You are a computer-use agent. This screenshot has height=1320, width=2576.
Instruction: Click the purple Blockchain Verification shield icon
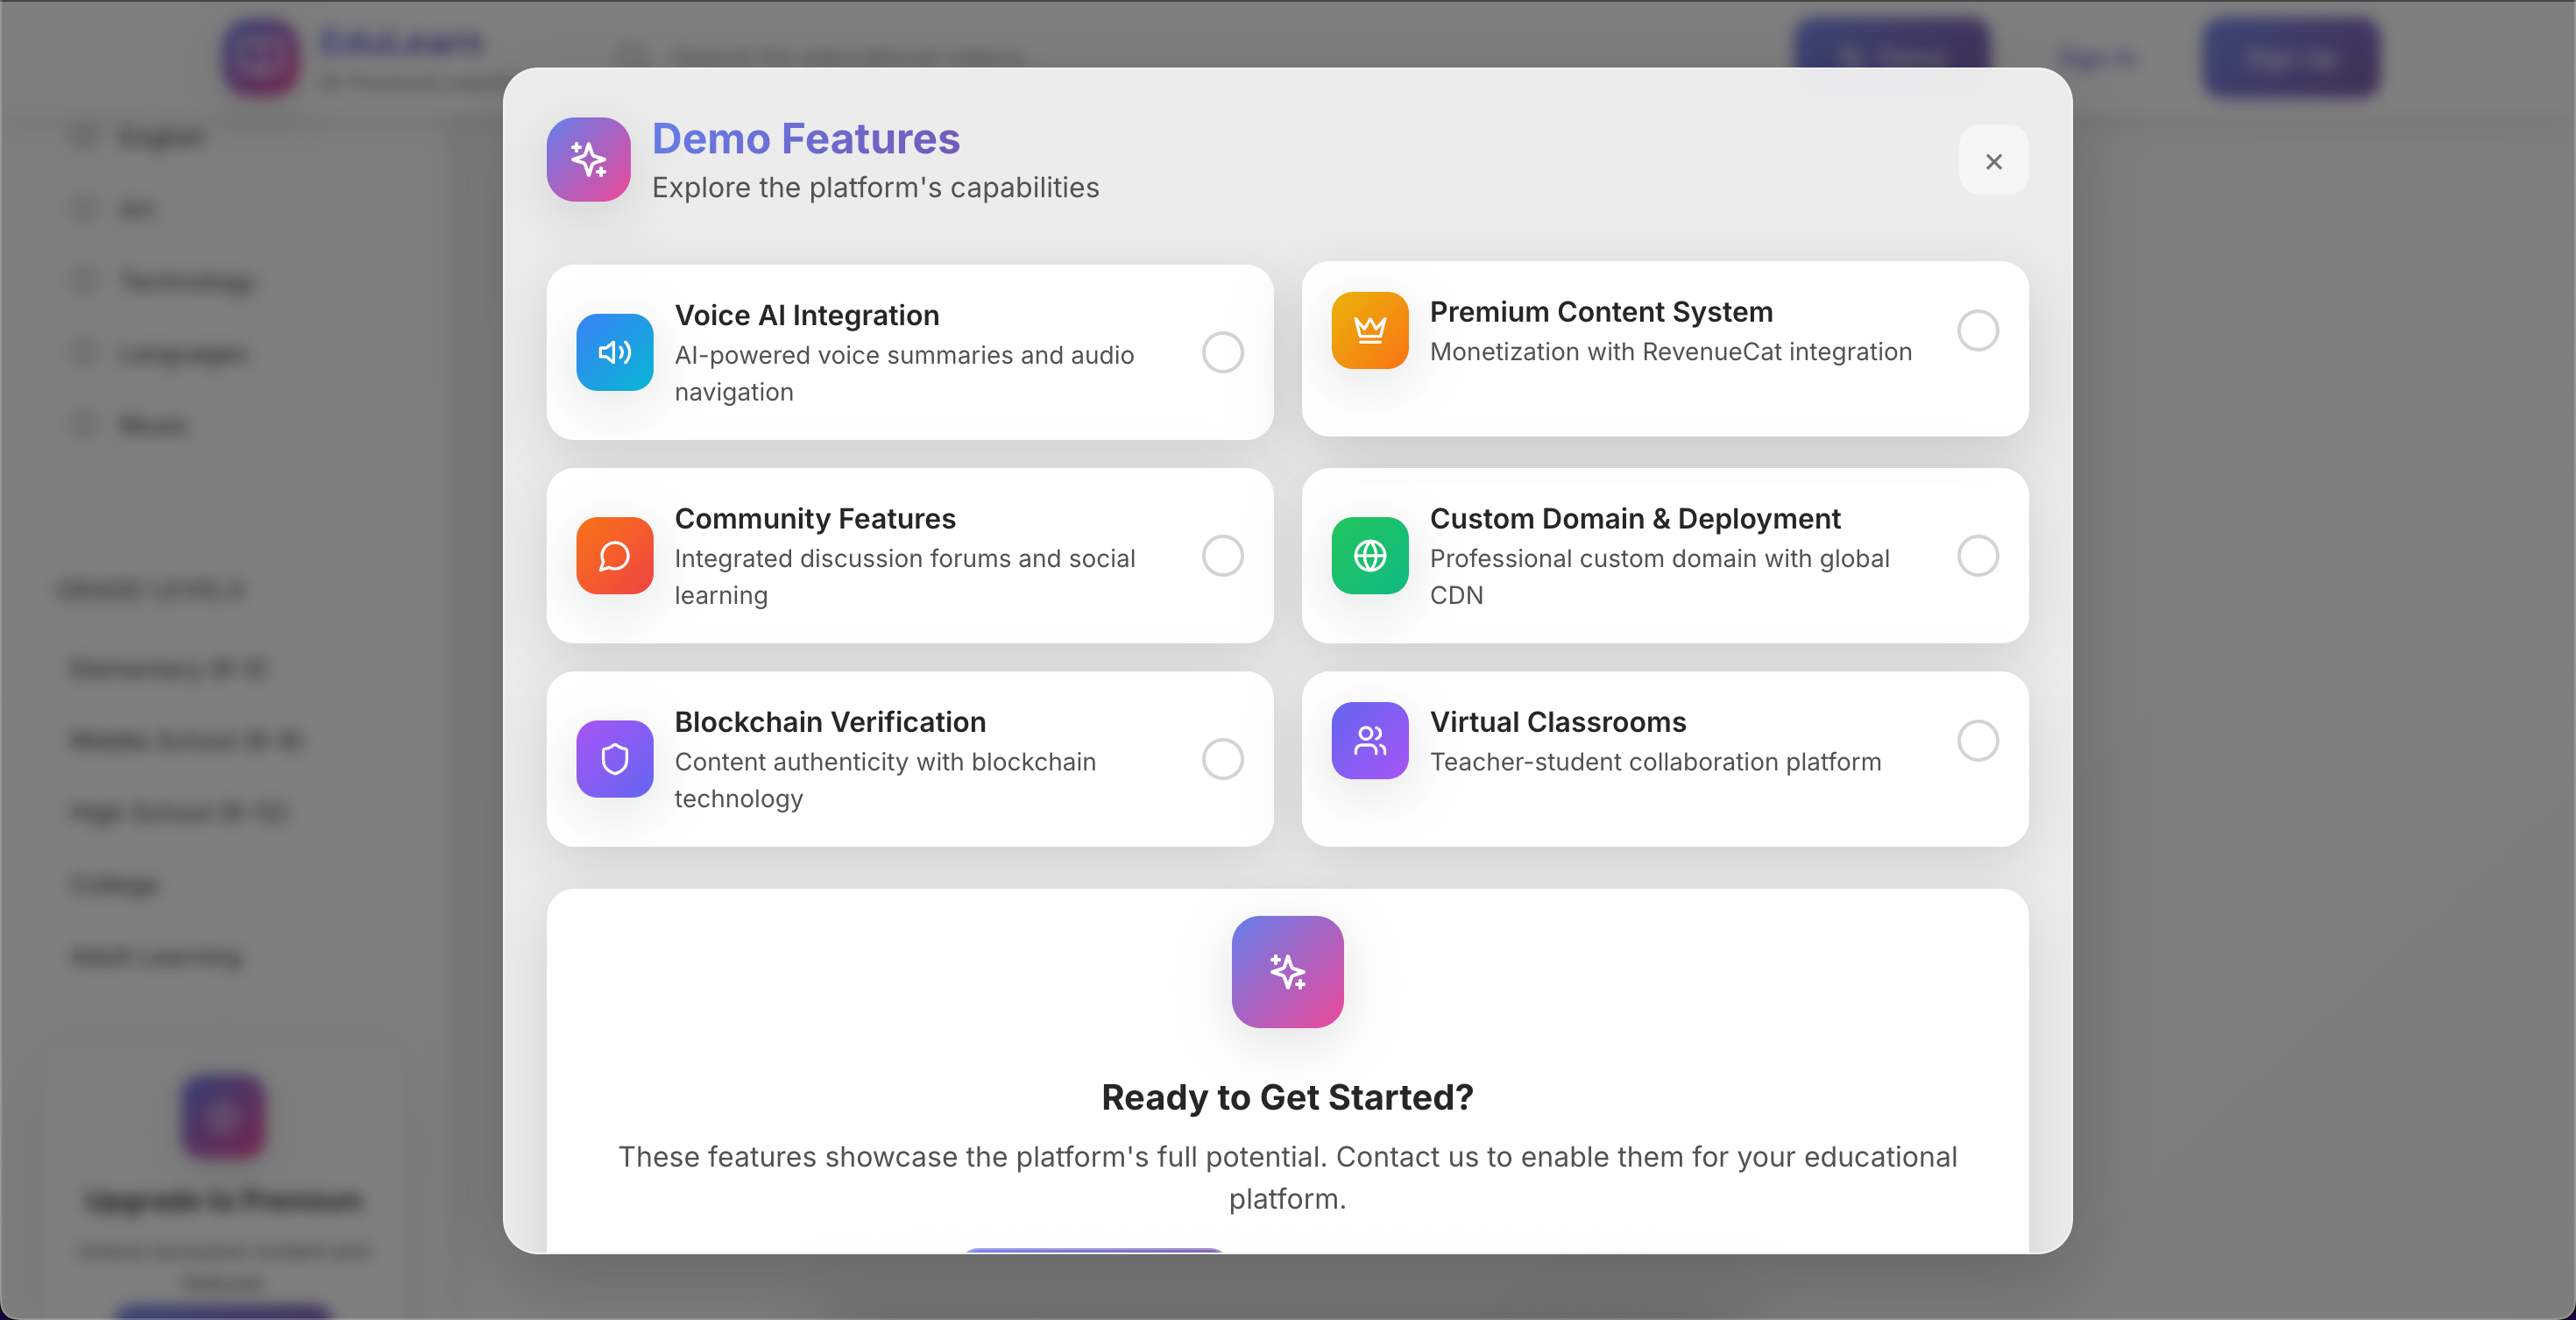coord(614,759)
